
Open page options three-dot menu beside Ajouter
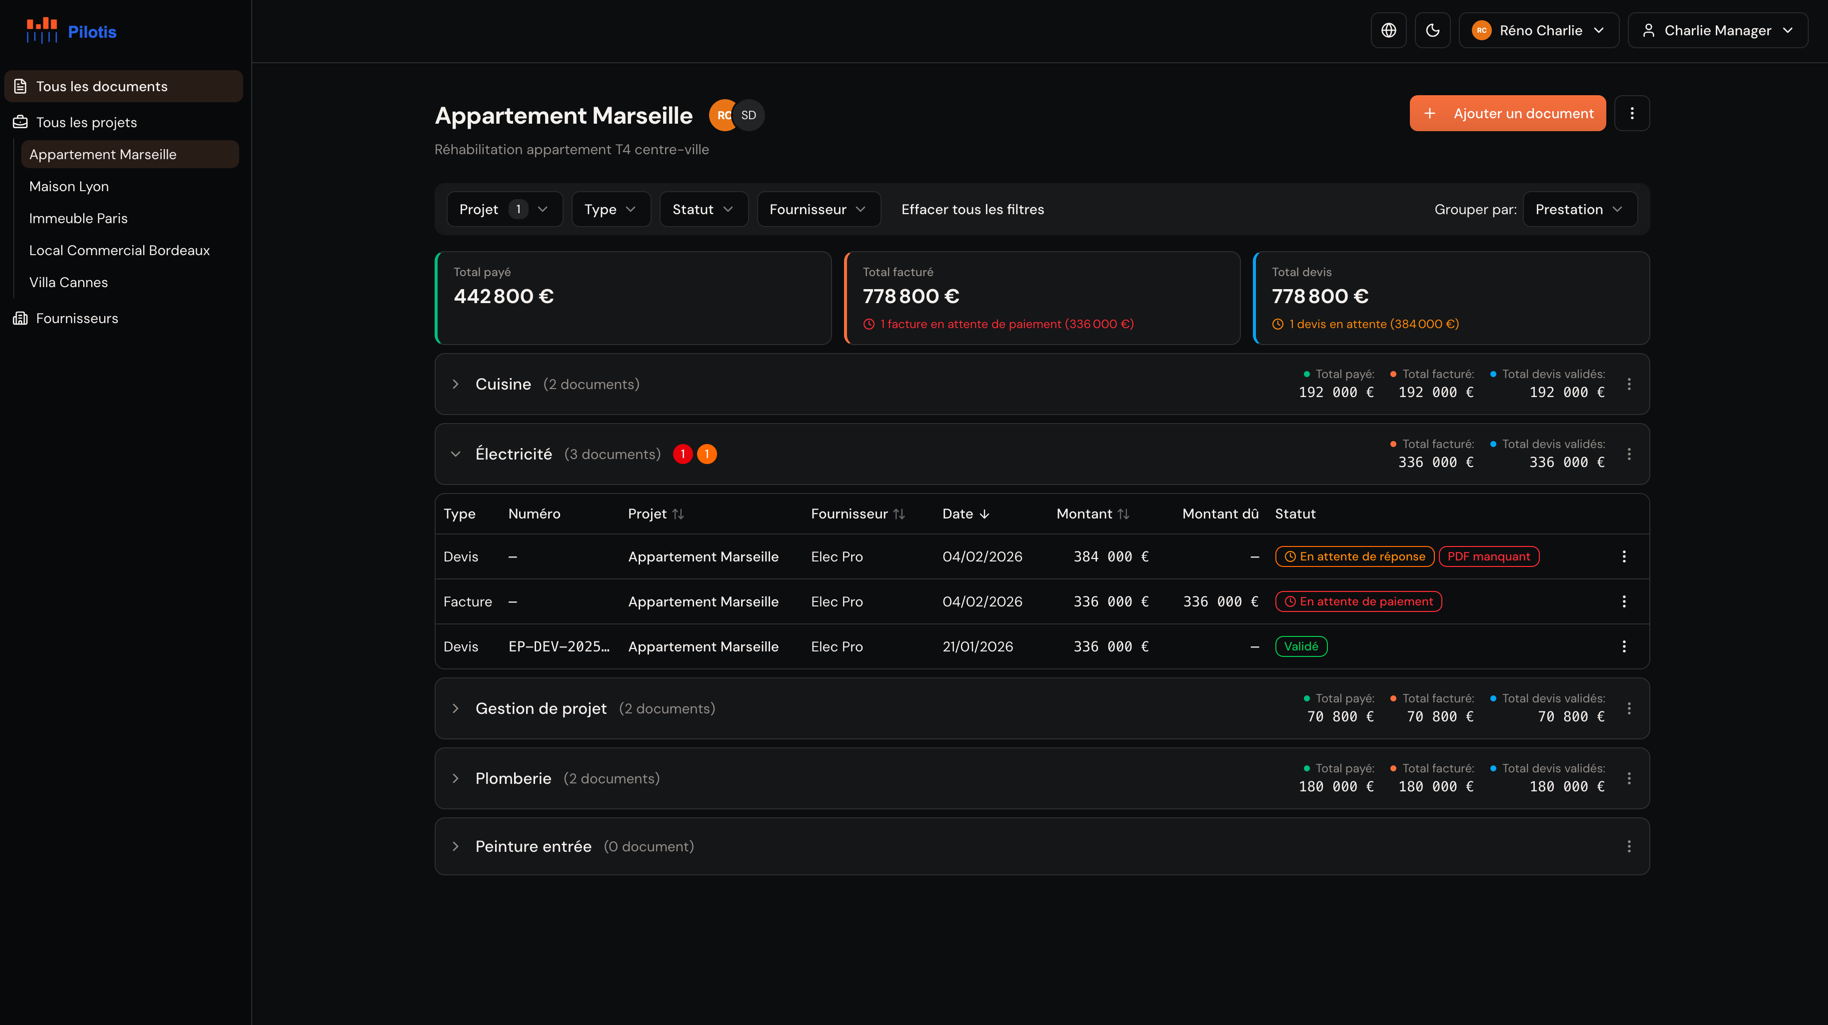(x=1631, y=113)
